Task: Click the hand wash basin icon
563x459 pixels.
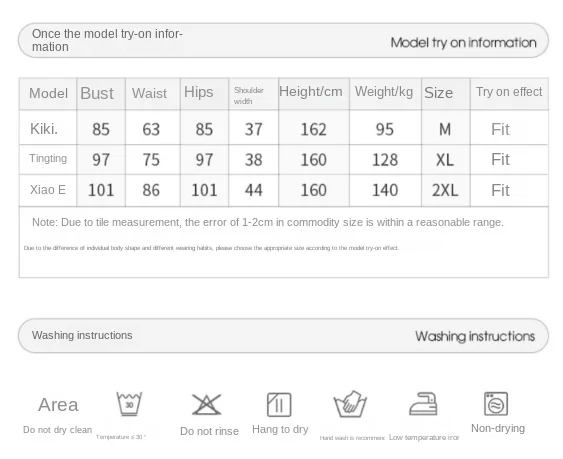Action: click(350, 404)
